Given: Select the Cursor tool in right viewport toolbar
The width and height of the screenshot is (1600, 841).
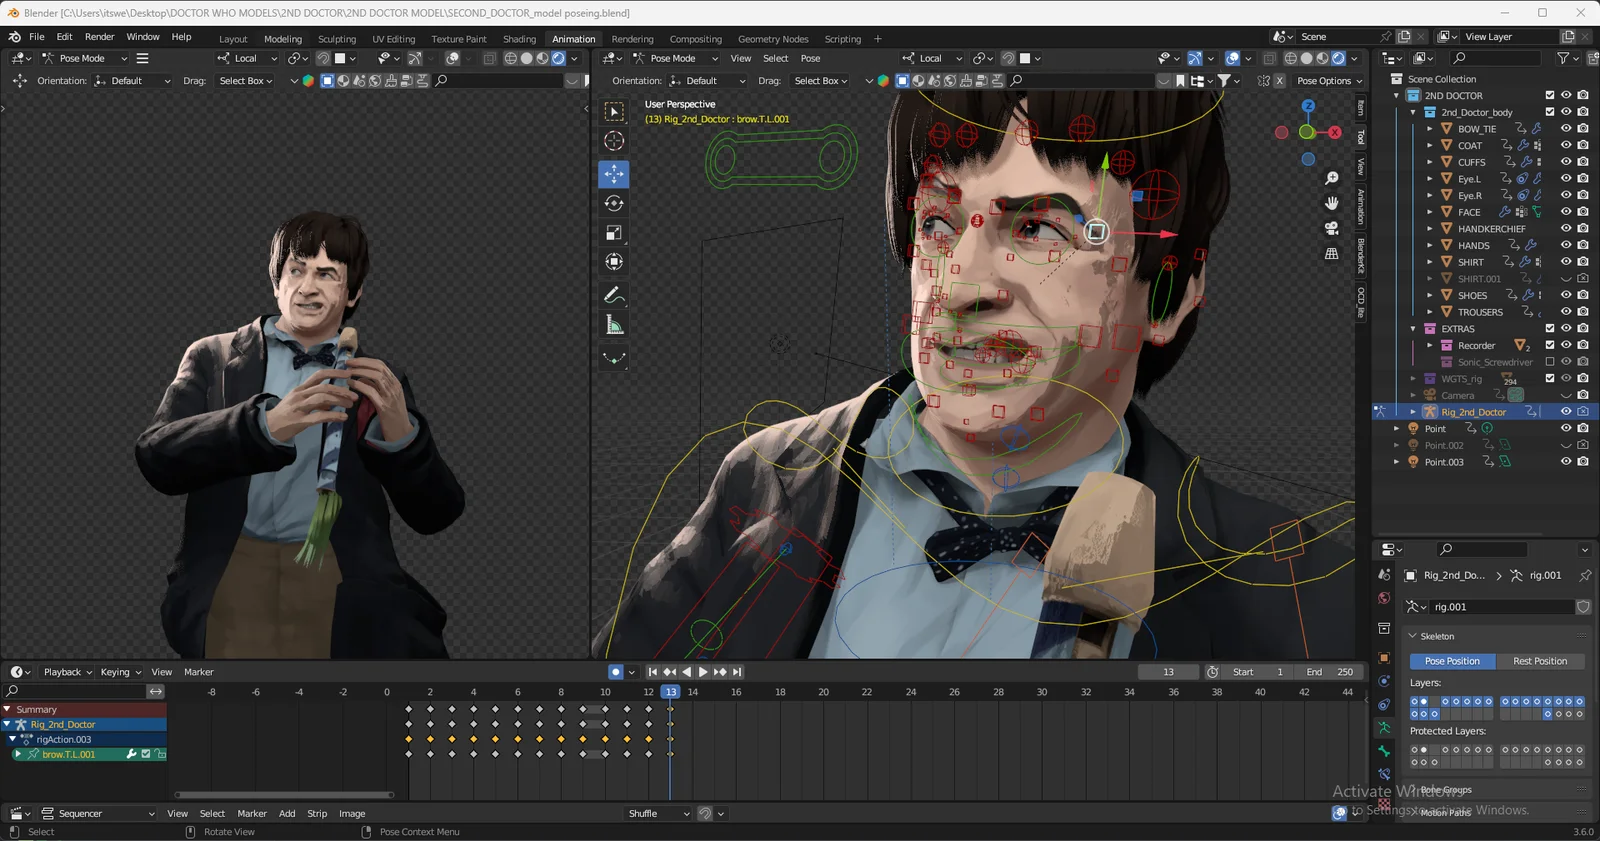Looking at the screenshot, I should [614, 141].
